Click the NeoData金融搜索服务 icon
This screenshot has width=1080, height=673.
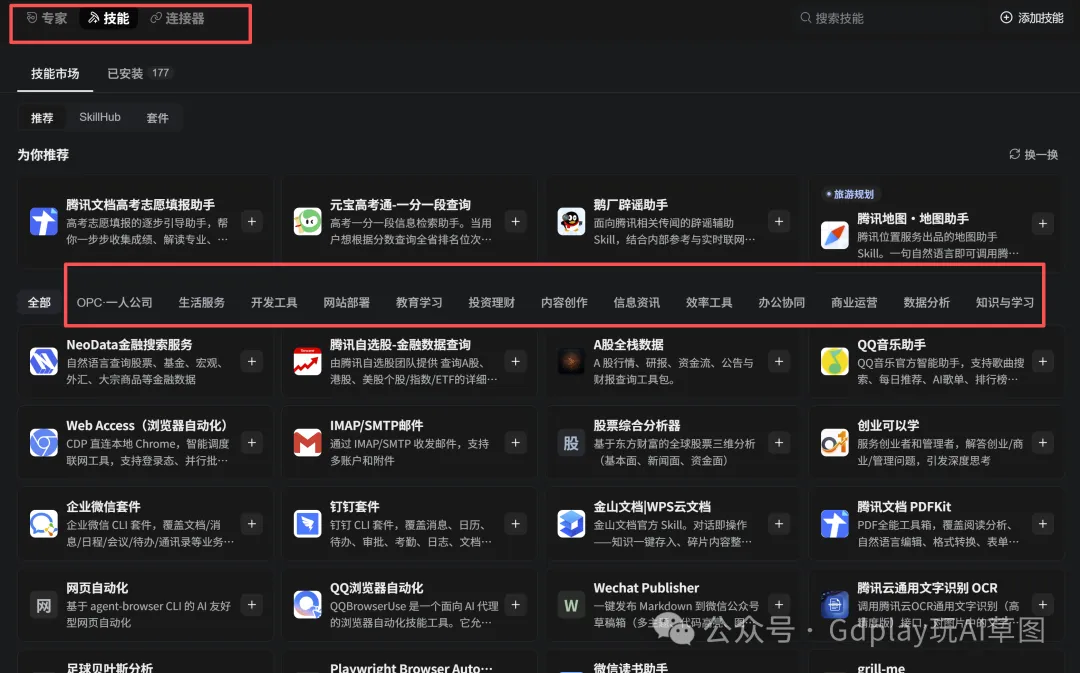[x=43, y=362]
